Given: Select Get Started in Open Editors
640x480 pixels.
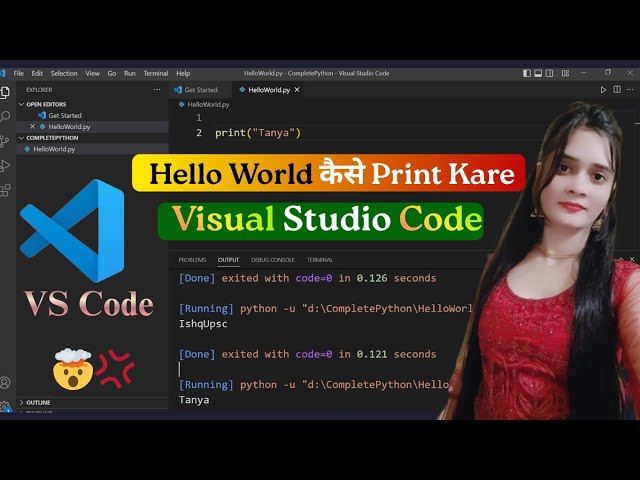Looking at the screenshot, I should click(92, 116).
